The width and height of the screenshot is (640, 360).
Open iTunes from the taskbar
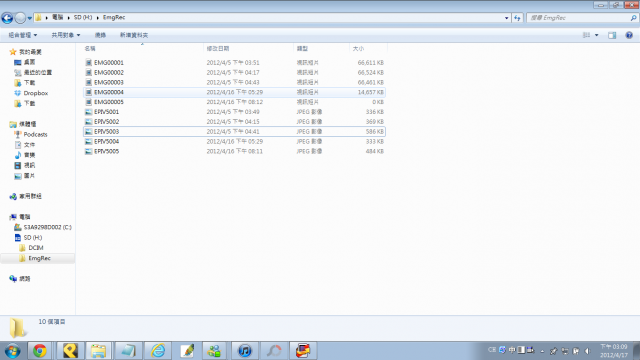(244, 351)
